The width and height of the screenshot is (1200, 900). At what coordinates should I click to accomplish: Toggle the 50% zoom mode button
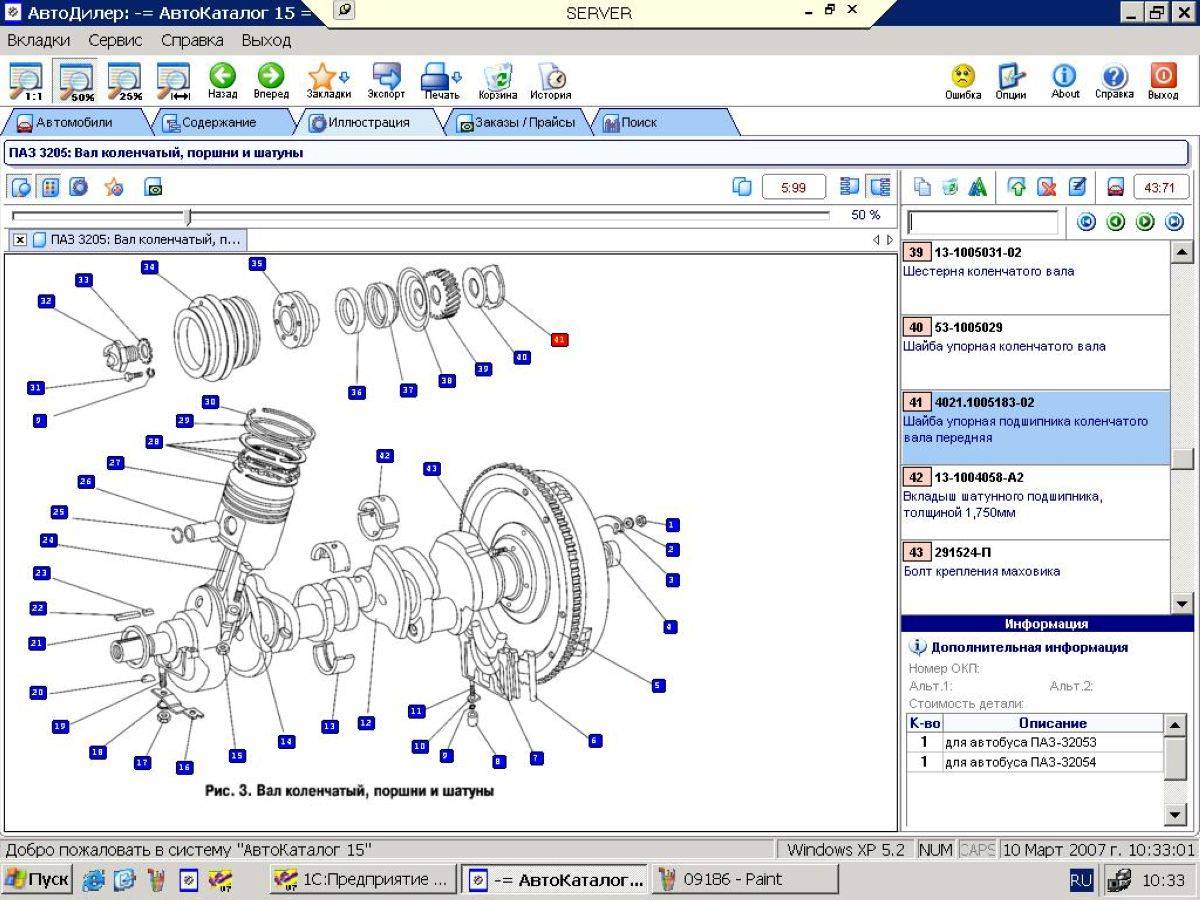(x=76, y=82)
